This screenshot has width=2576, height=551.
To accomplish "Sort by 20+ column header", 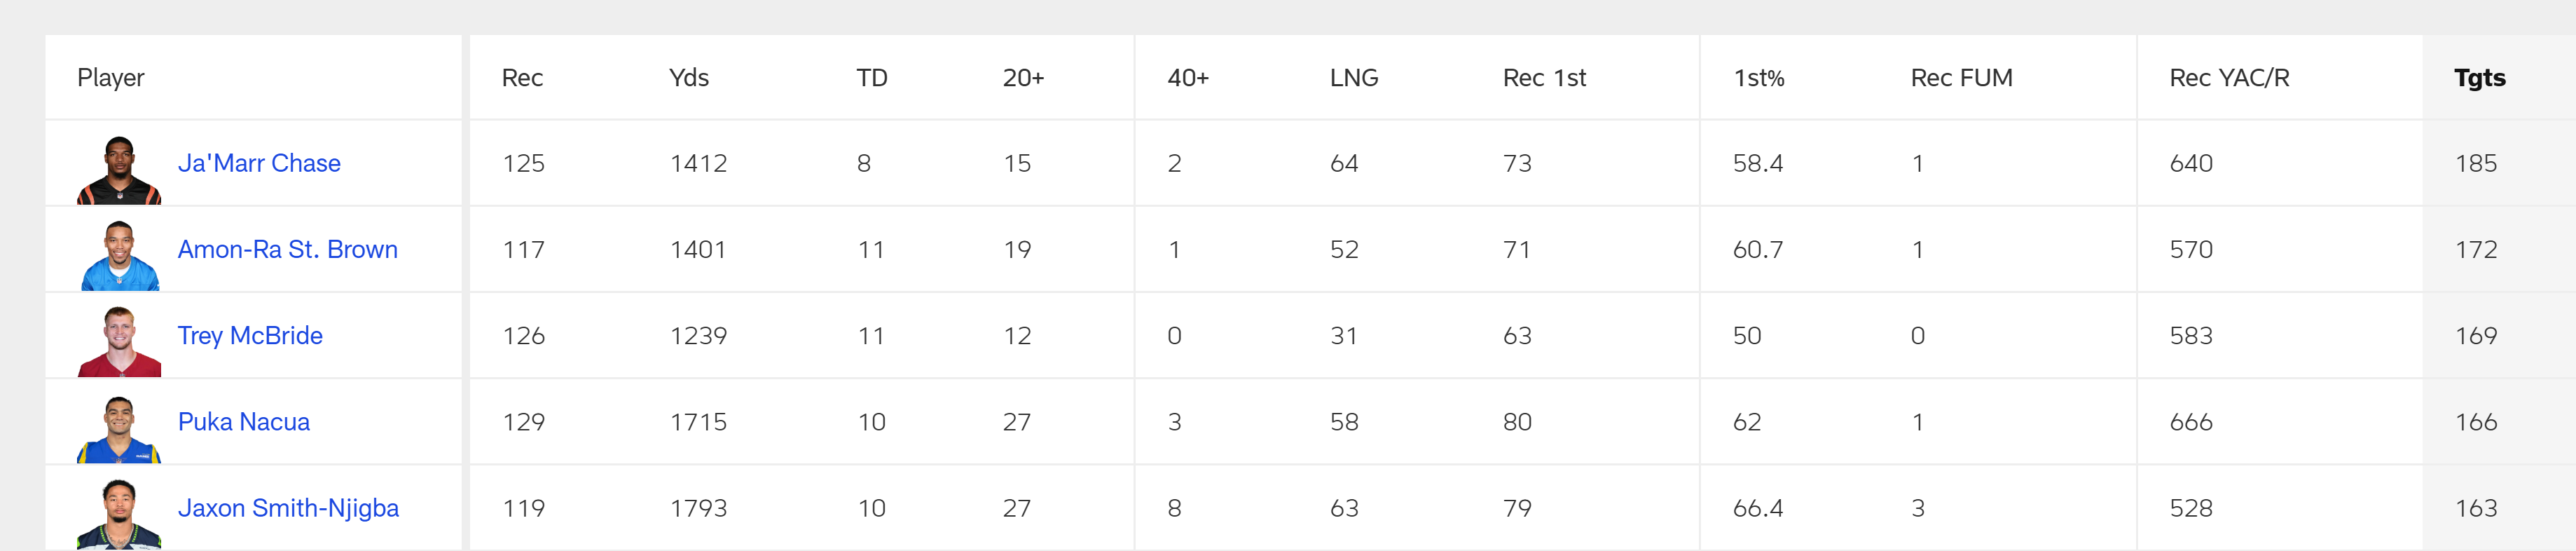I will pos(1023,78).
